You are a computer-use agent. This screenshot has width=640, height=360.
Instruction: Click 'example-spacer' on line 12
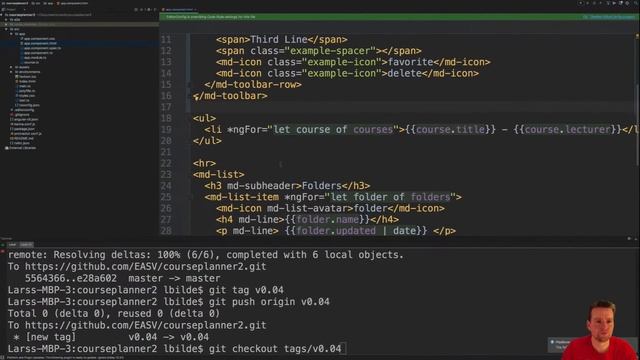click(x=330, y=51)
